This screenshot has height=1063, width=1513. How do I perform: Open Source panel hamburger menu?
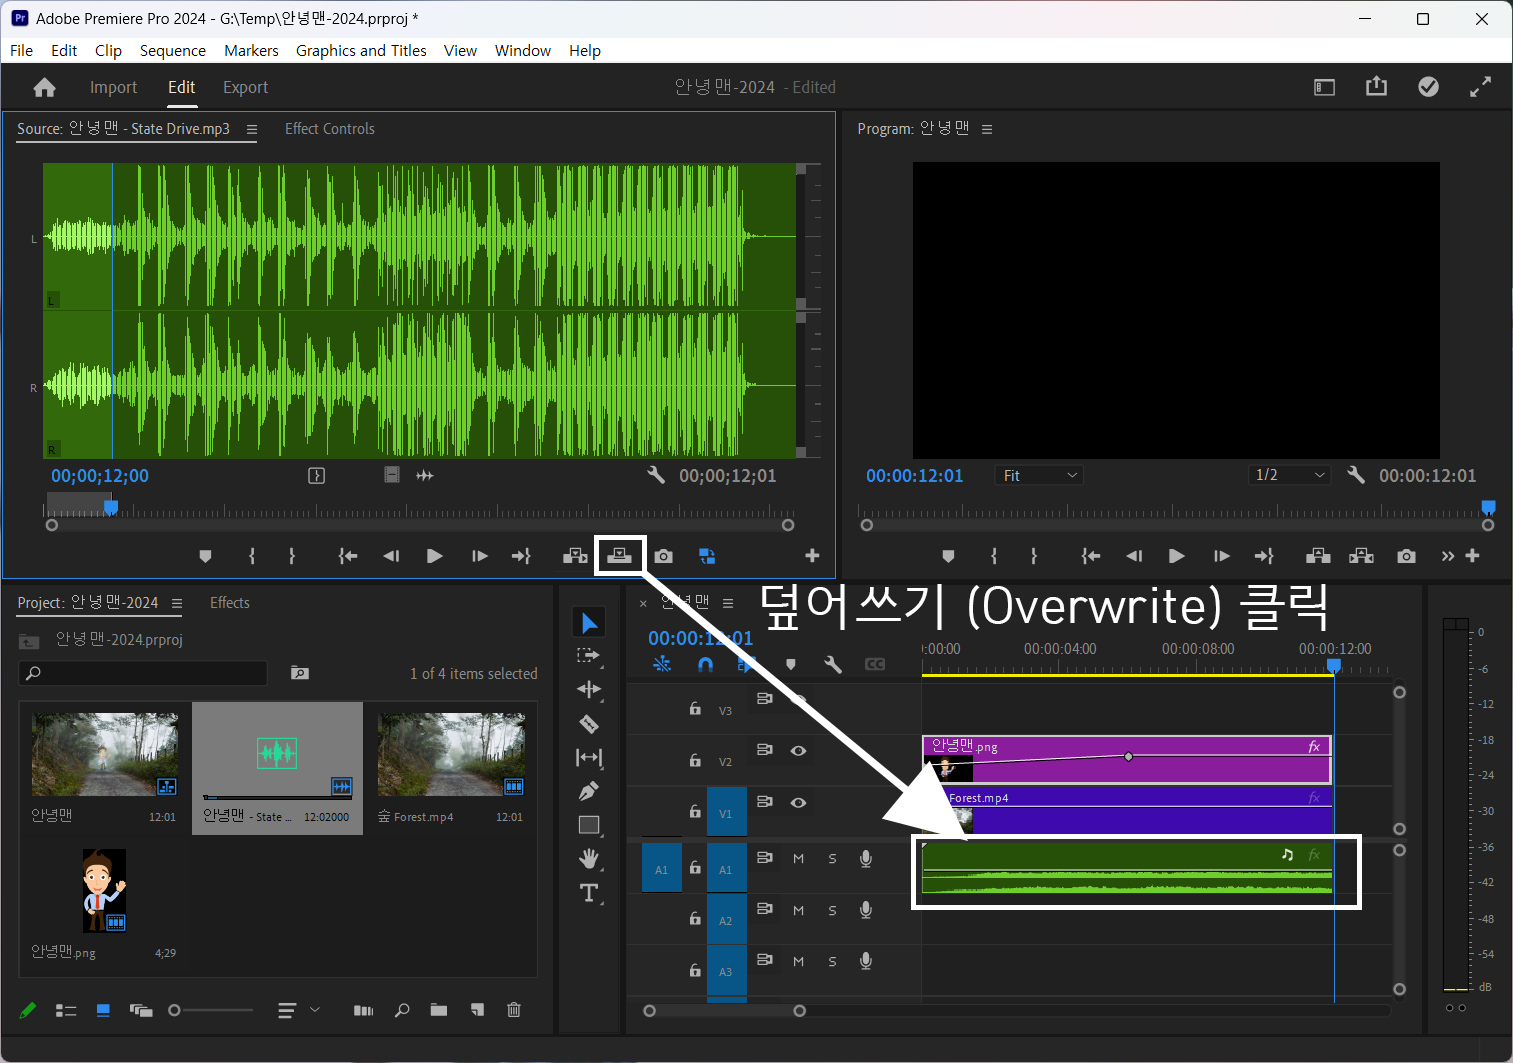click(x=252, y=129)
